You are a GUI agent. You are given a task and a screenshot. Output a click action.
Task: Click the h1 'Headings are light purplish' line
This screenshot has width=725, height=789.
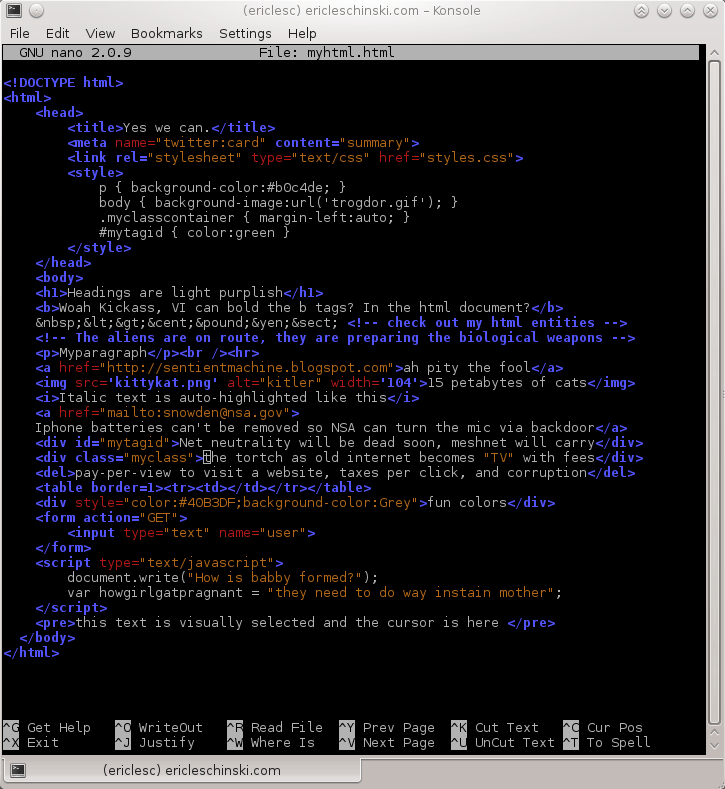tap(179, 293)
